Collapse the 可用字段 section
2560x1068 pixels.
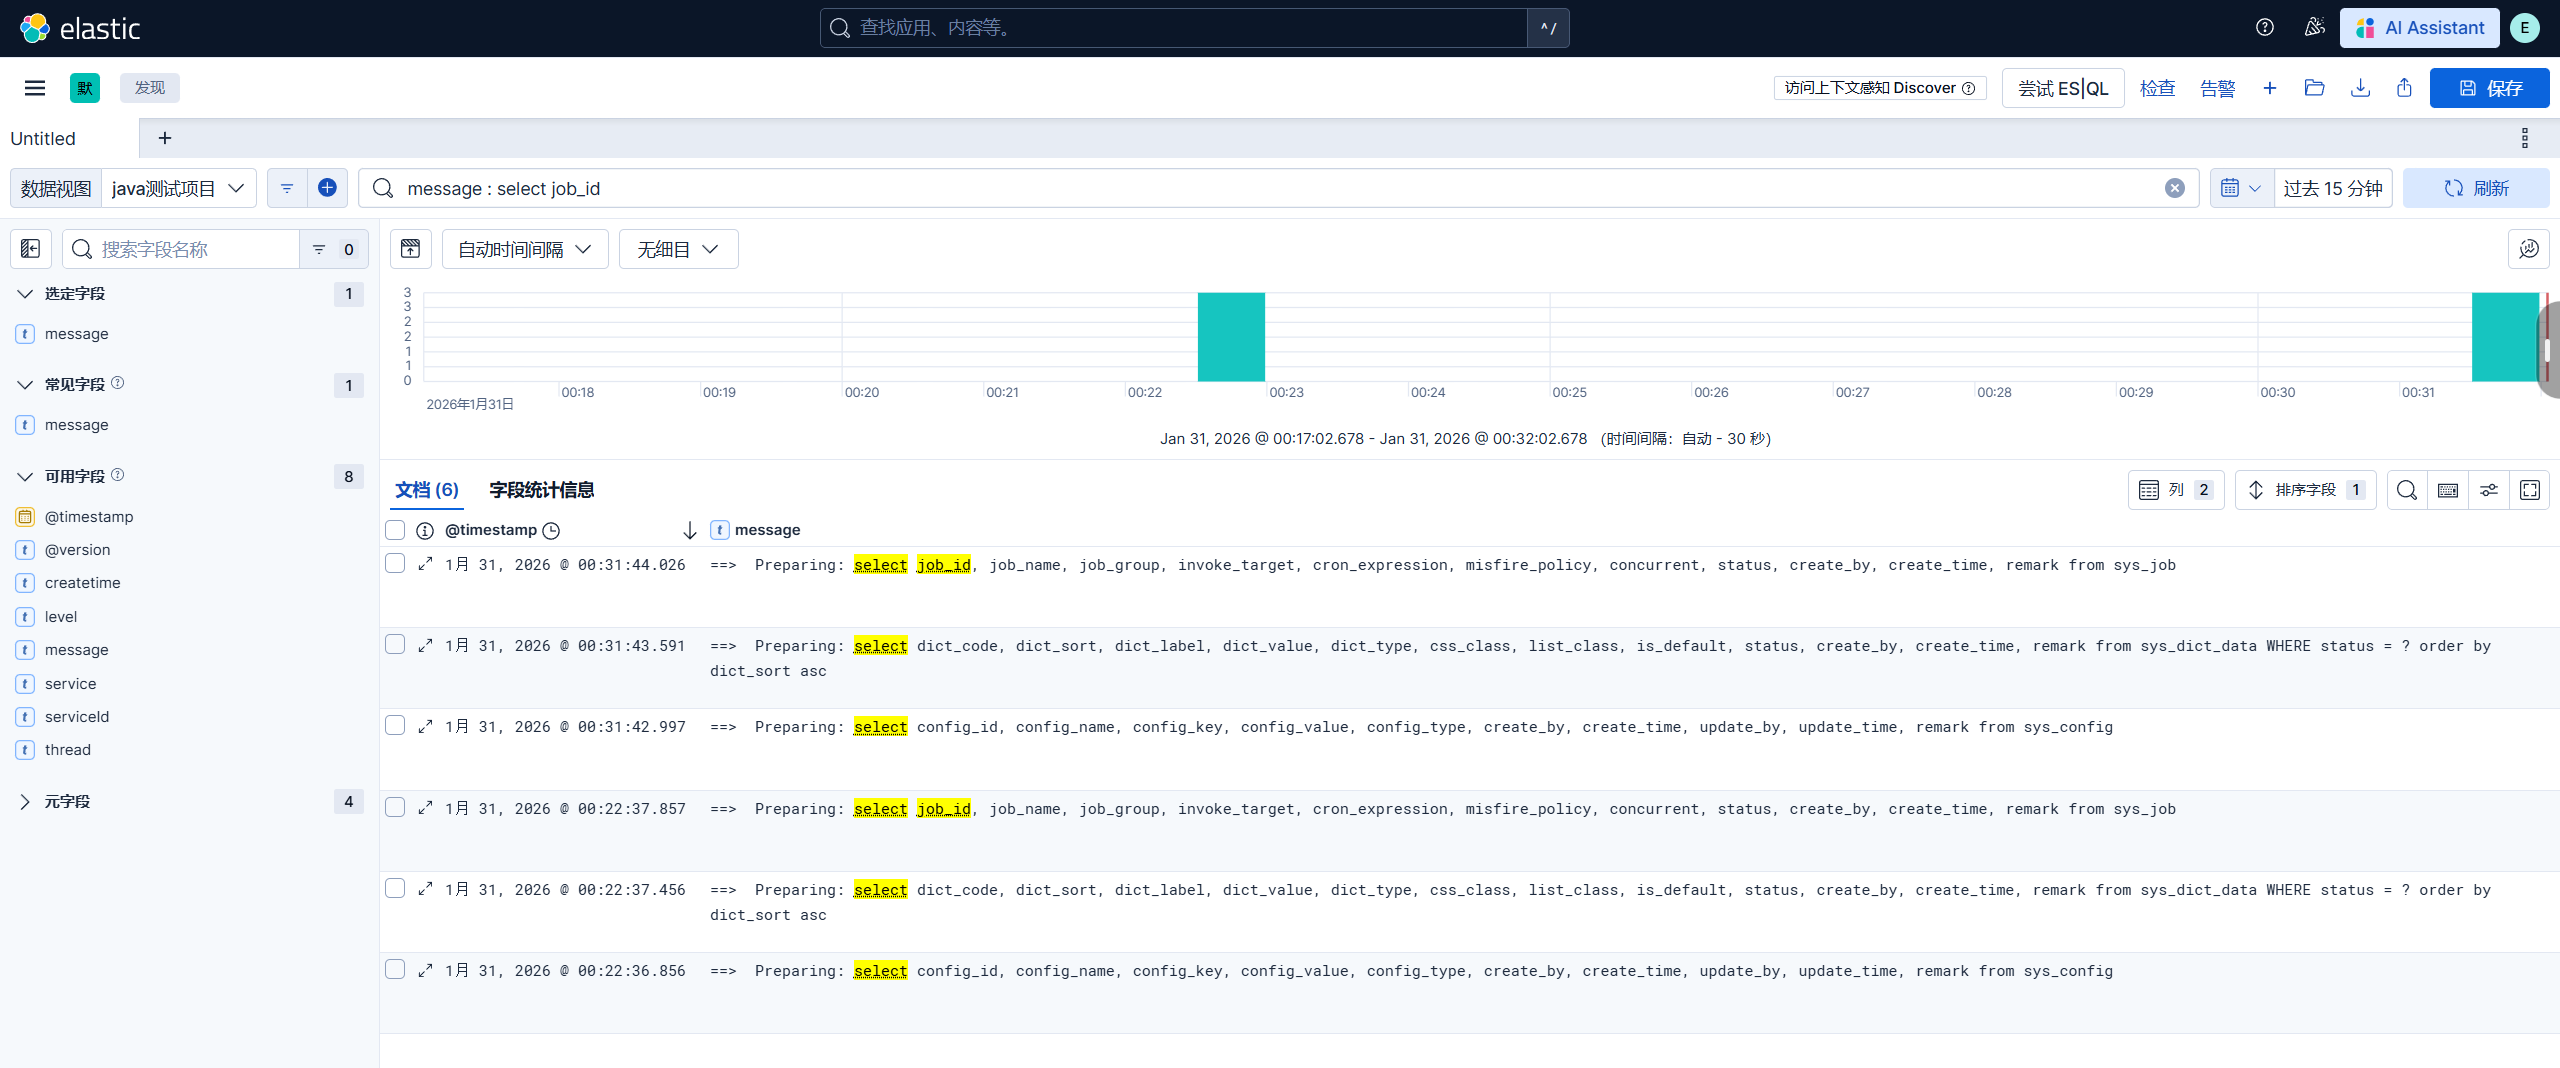coord(25,477)
